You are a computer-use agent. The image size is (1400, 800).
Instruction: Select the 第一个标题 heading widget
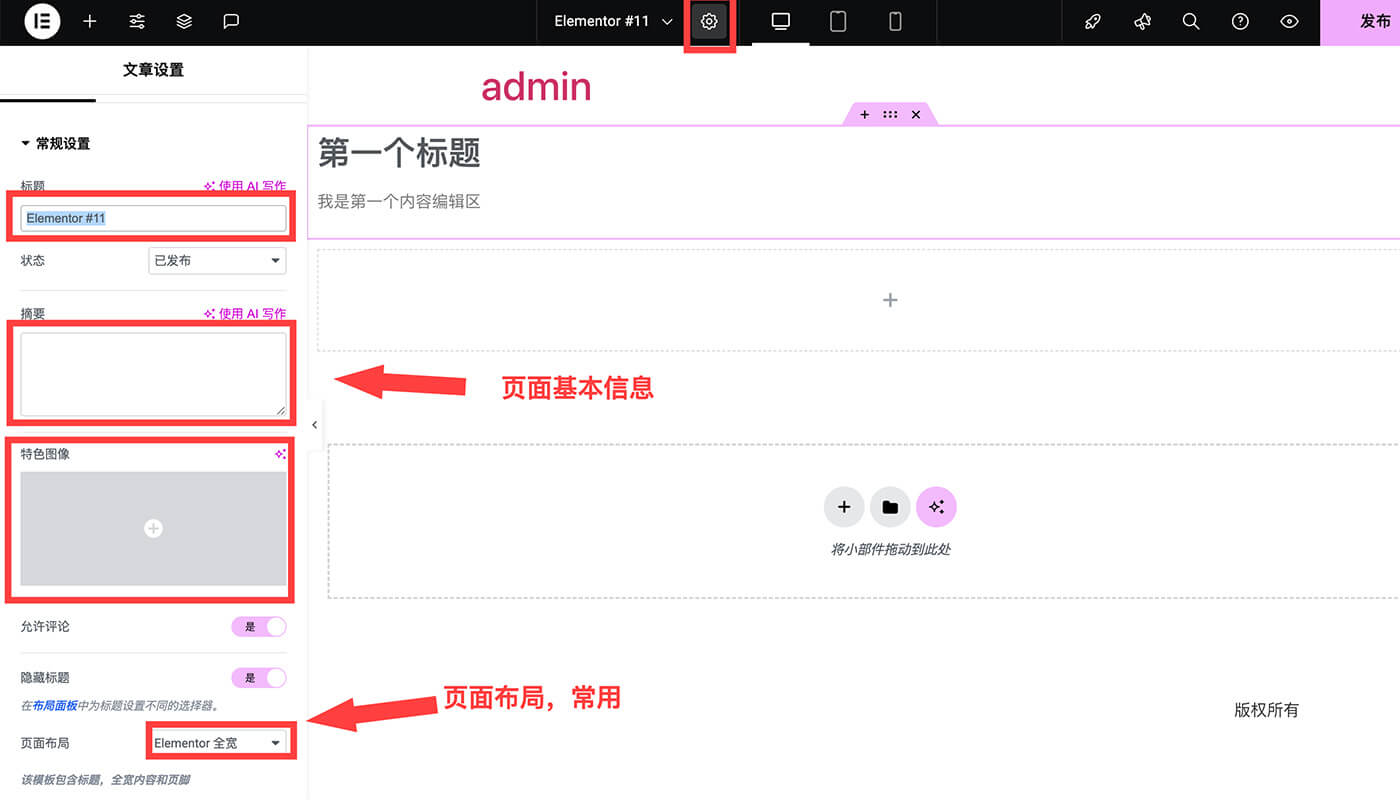[x=399, y=153]
